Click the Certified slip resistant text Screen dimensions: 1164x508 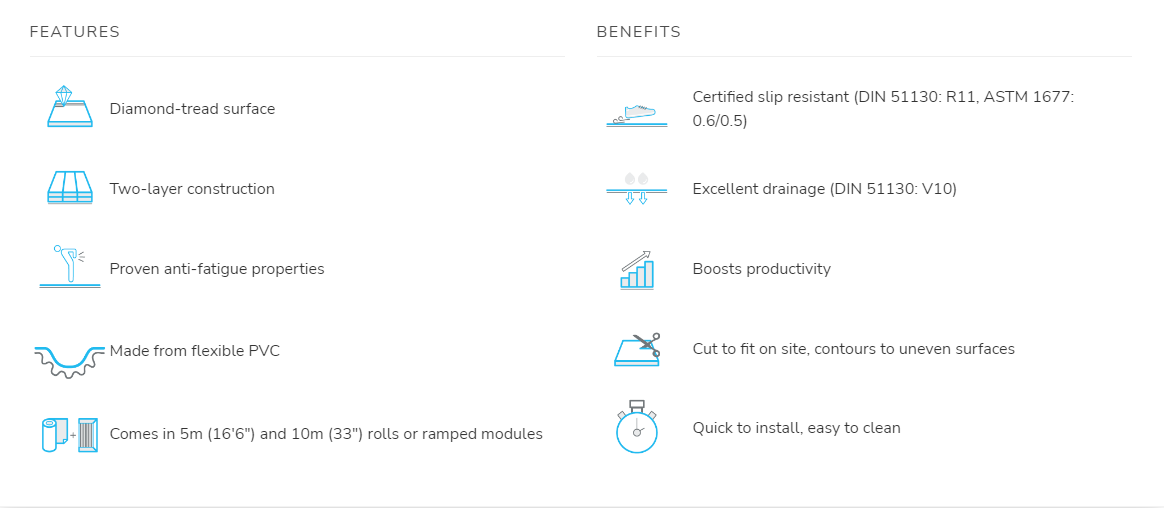(883, 108)
